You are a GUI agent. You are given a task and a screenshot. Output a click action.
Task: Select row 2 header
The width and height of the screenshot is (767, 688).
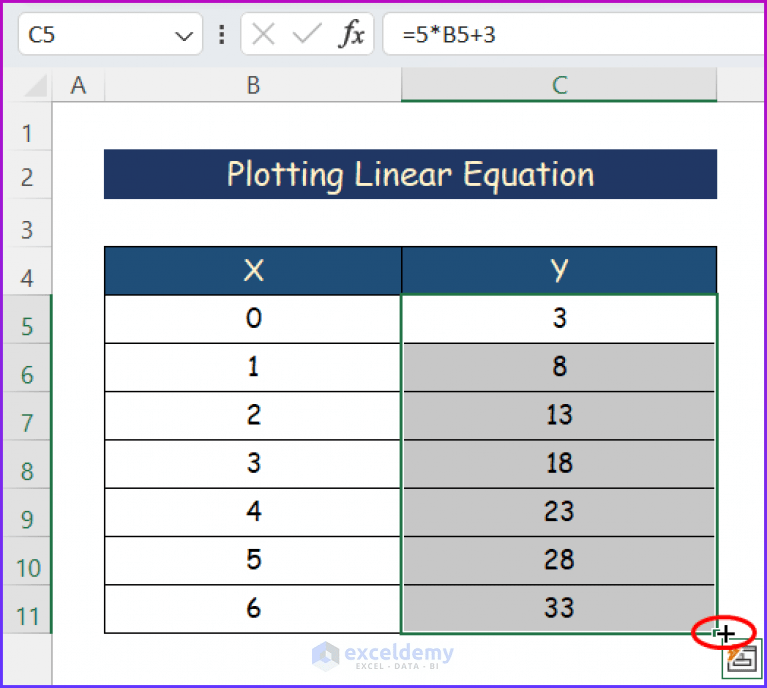[27, 175]
